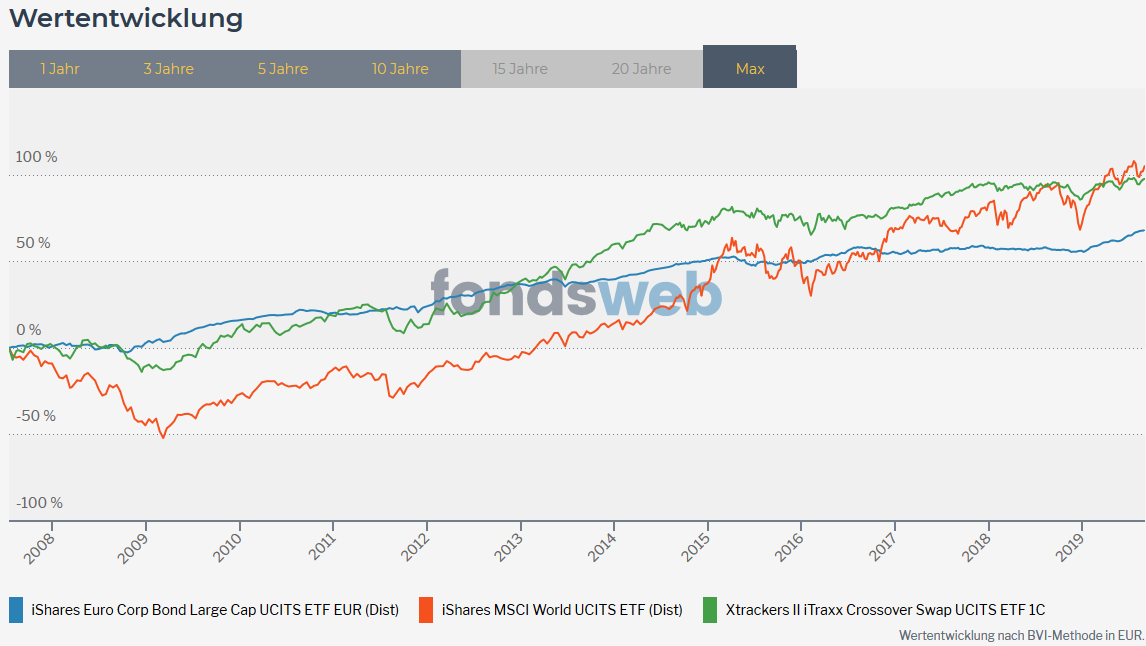Click the 50 % y-axis label
This screenshot has width=1146, height=646.
34,243
